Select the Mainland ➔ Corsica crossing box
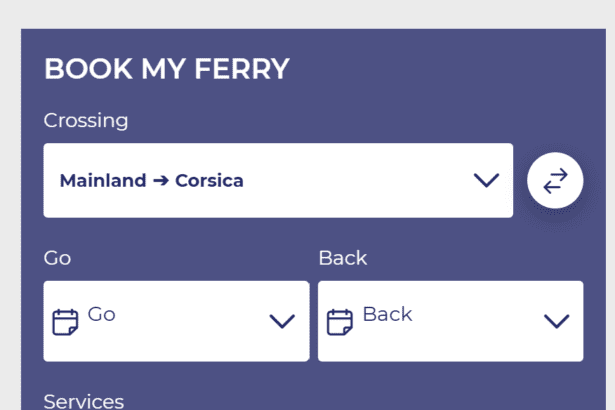The width and height of the screenshot is (615, 410). point(278,181)
